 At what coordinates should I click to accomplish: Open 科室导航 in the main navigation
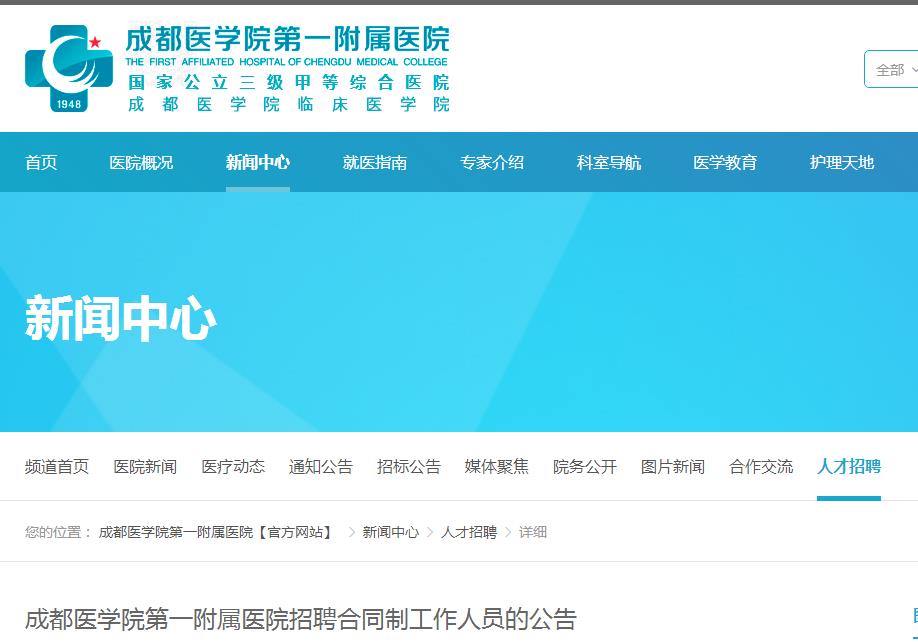click(x=608, y=162)
